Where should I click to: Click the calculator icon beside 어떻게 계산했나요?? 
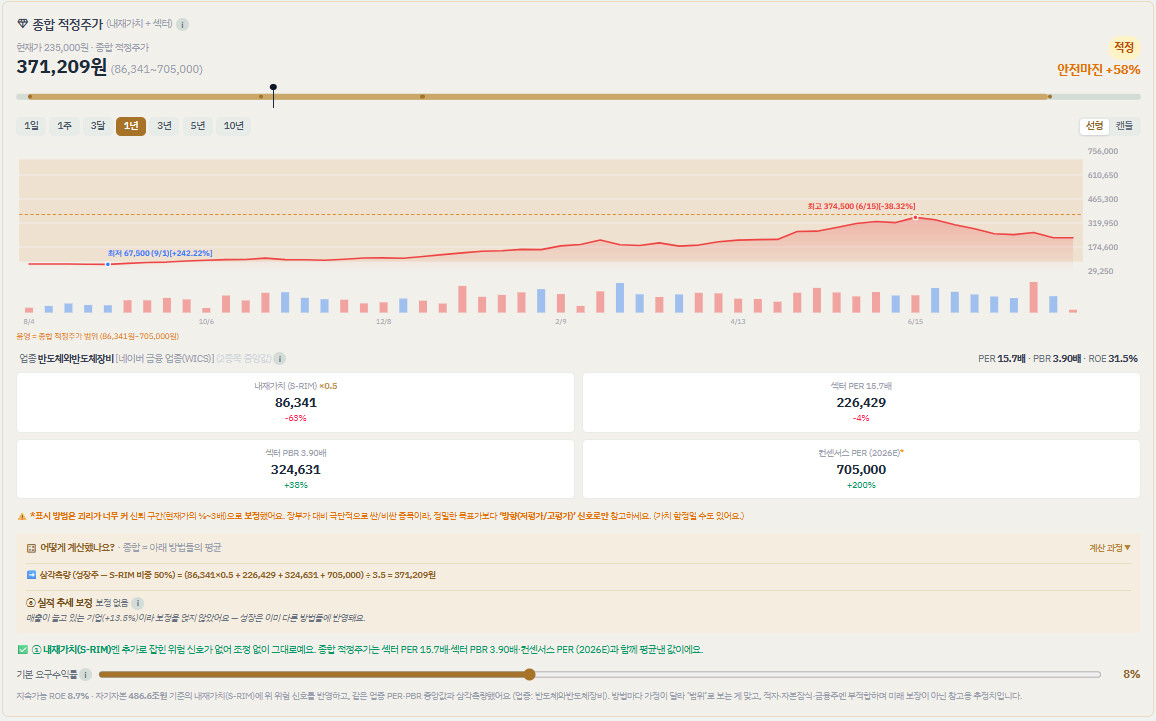tap(31, 548)
